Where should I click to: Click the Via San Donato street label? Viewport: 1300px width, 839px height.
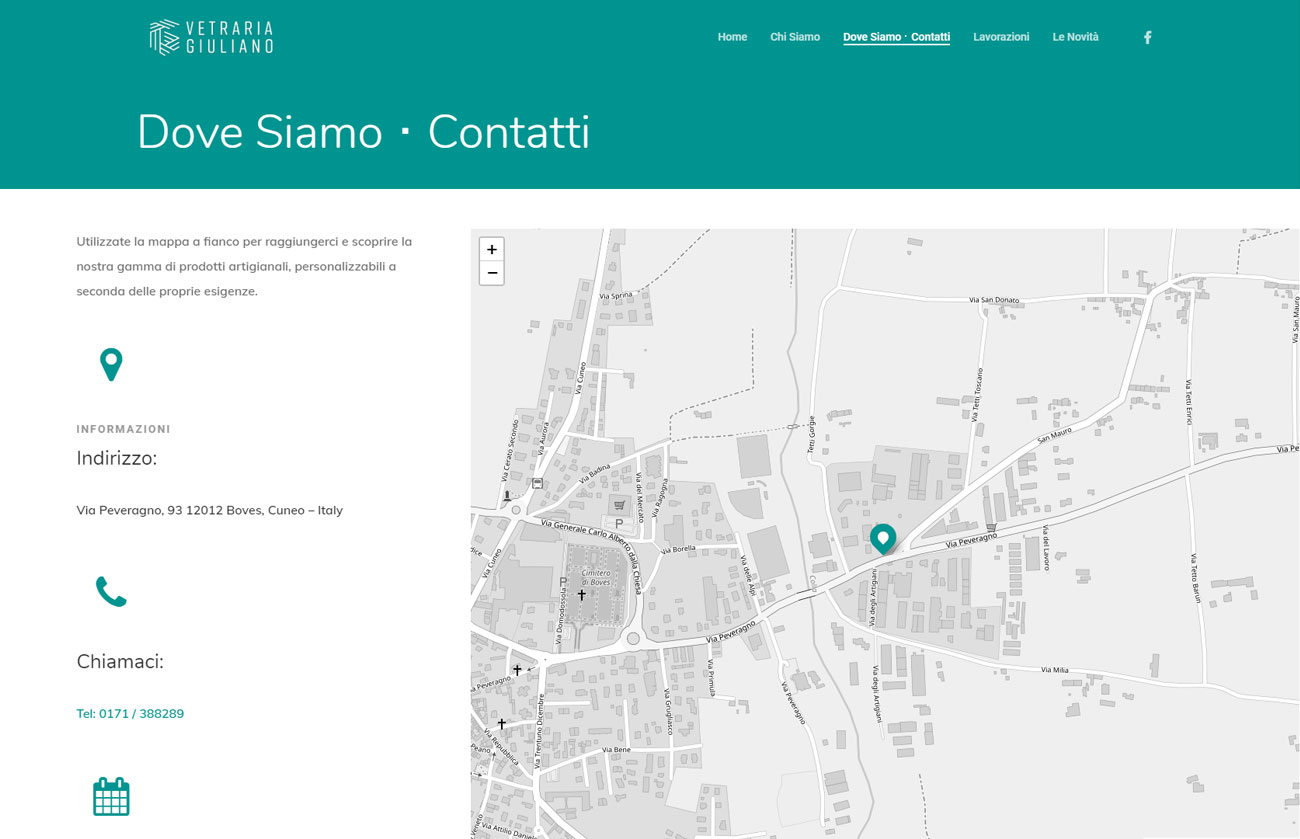click(x=993, y=300)
